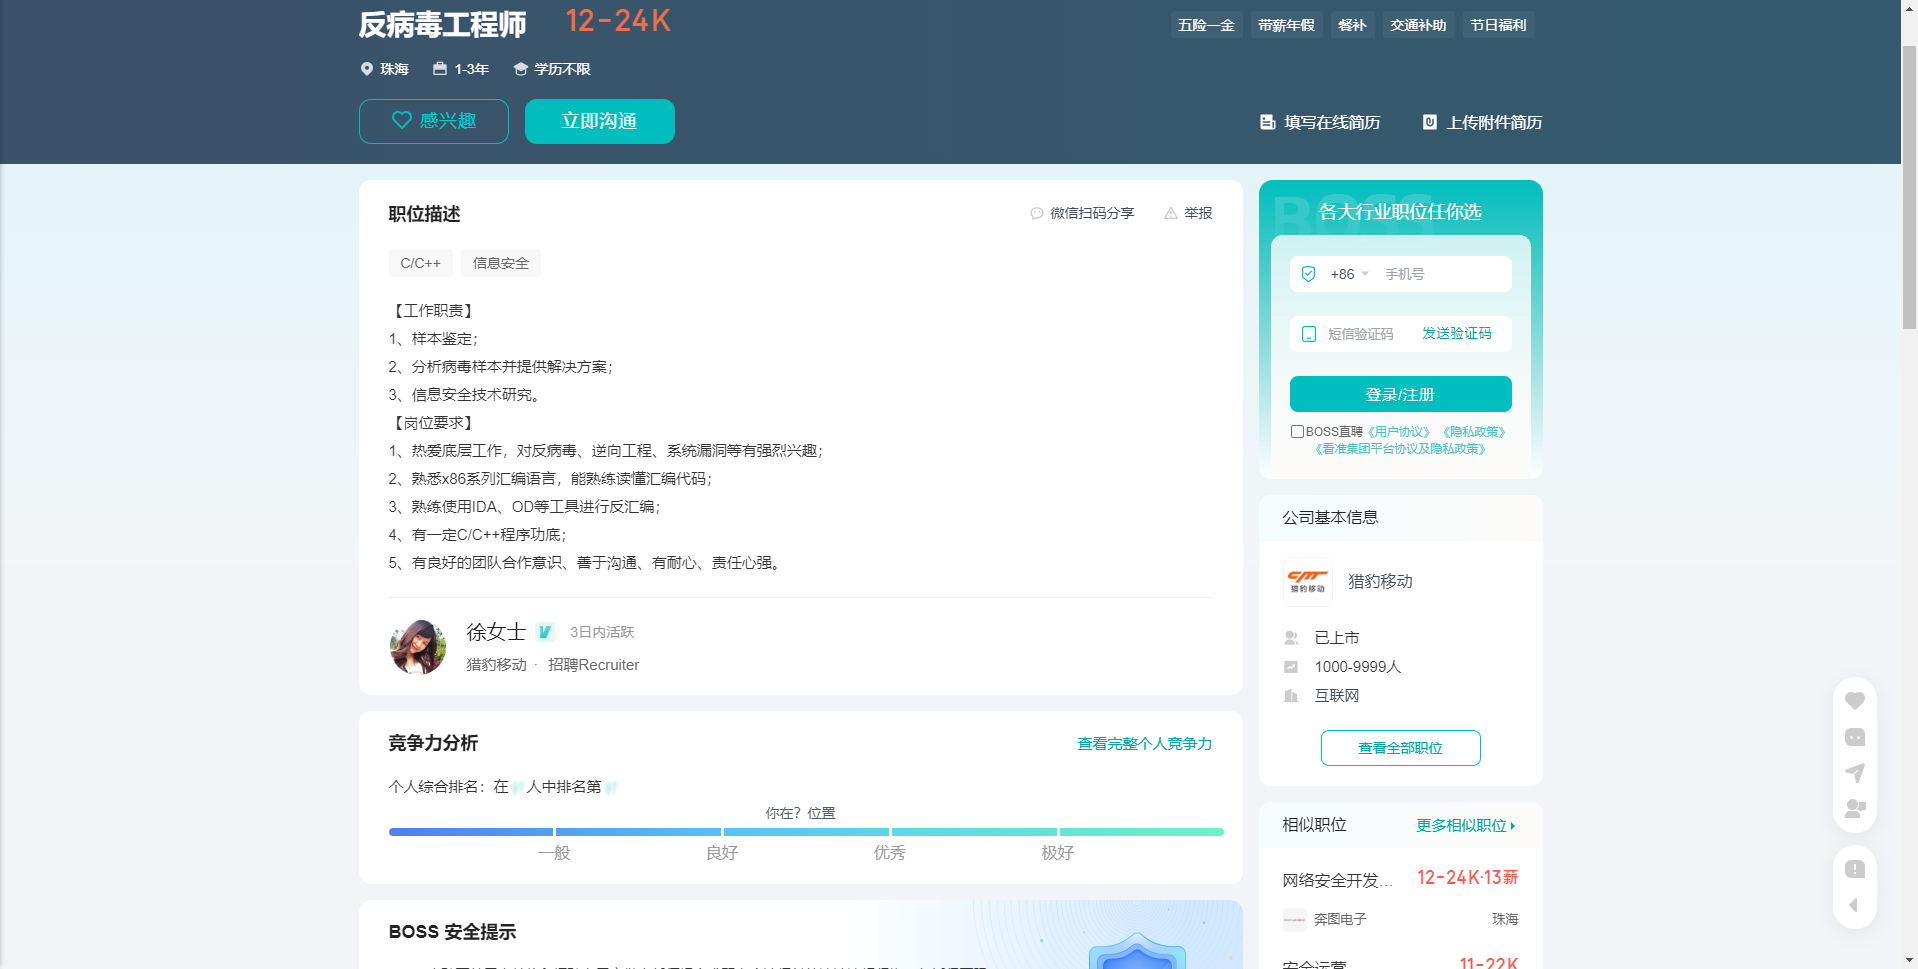
Task: Click the 猎豹移动 company logo
Action: tap(1307, 582)
